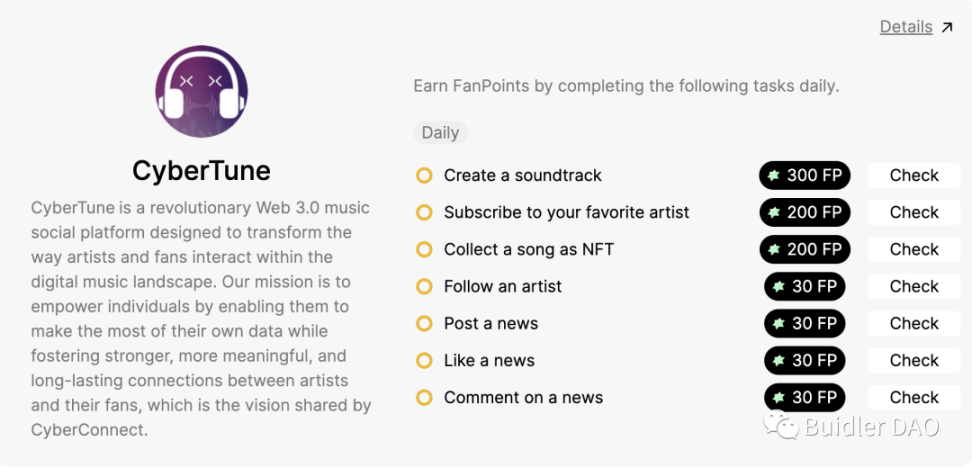Screen dimensions: 972x468
Task: Check the Create a soundtrack task
Action: [914, 175]
